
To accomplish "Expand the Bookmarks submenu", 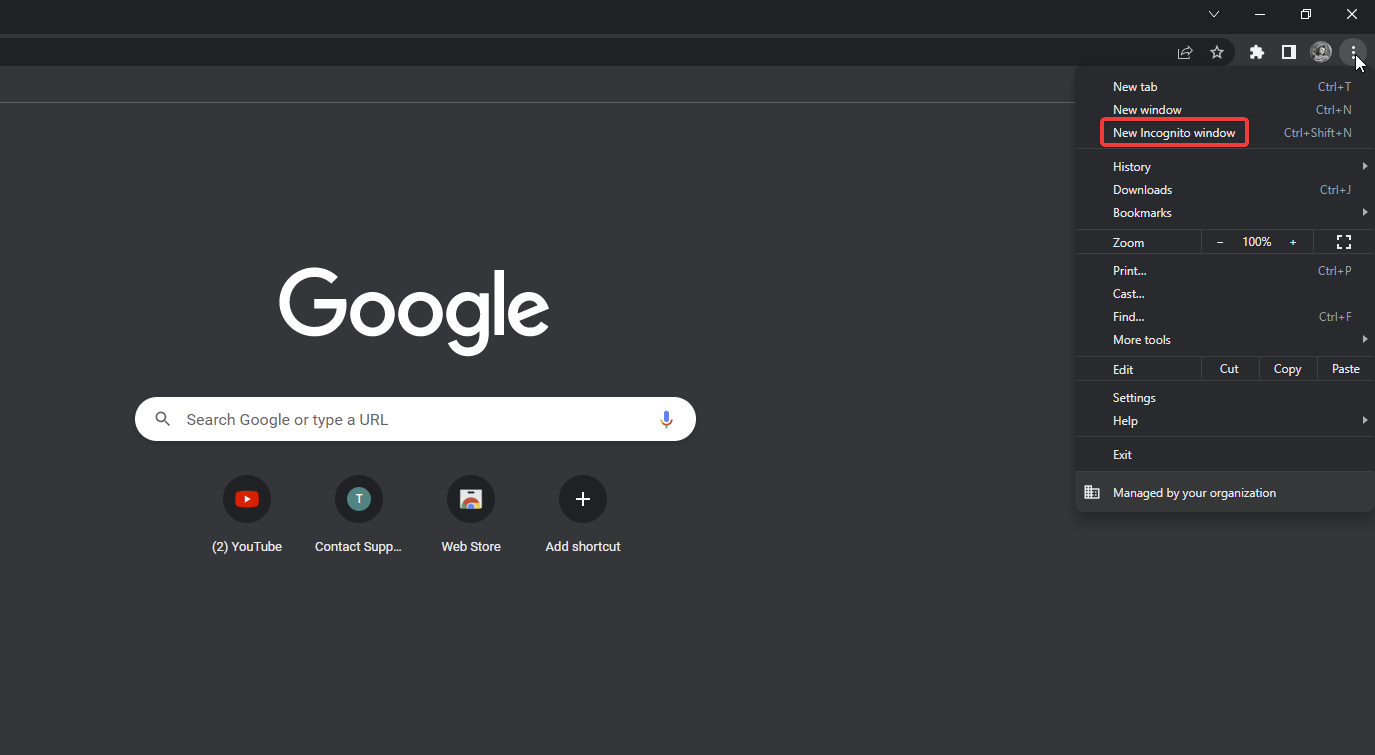I will (1225, 213).
